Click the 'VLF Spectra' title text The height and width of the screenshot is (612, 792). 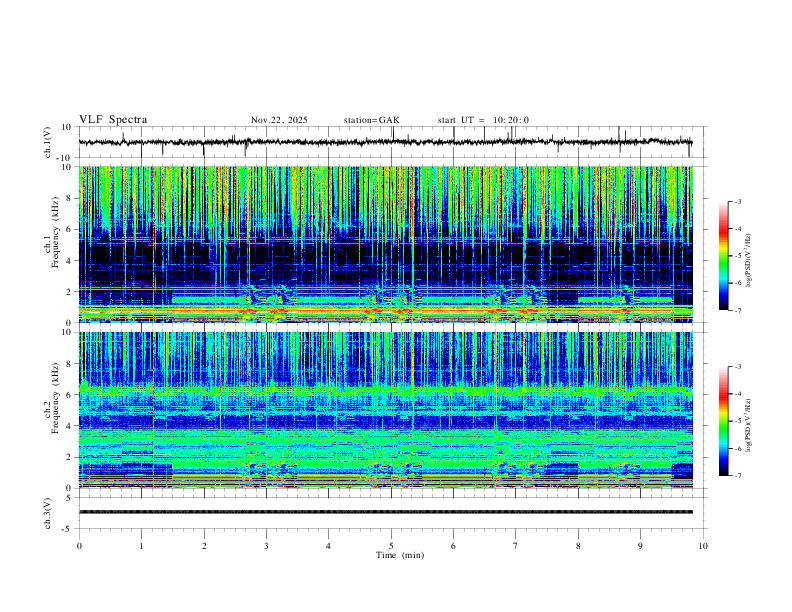coord(113,120)
